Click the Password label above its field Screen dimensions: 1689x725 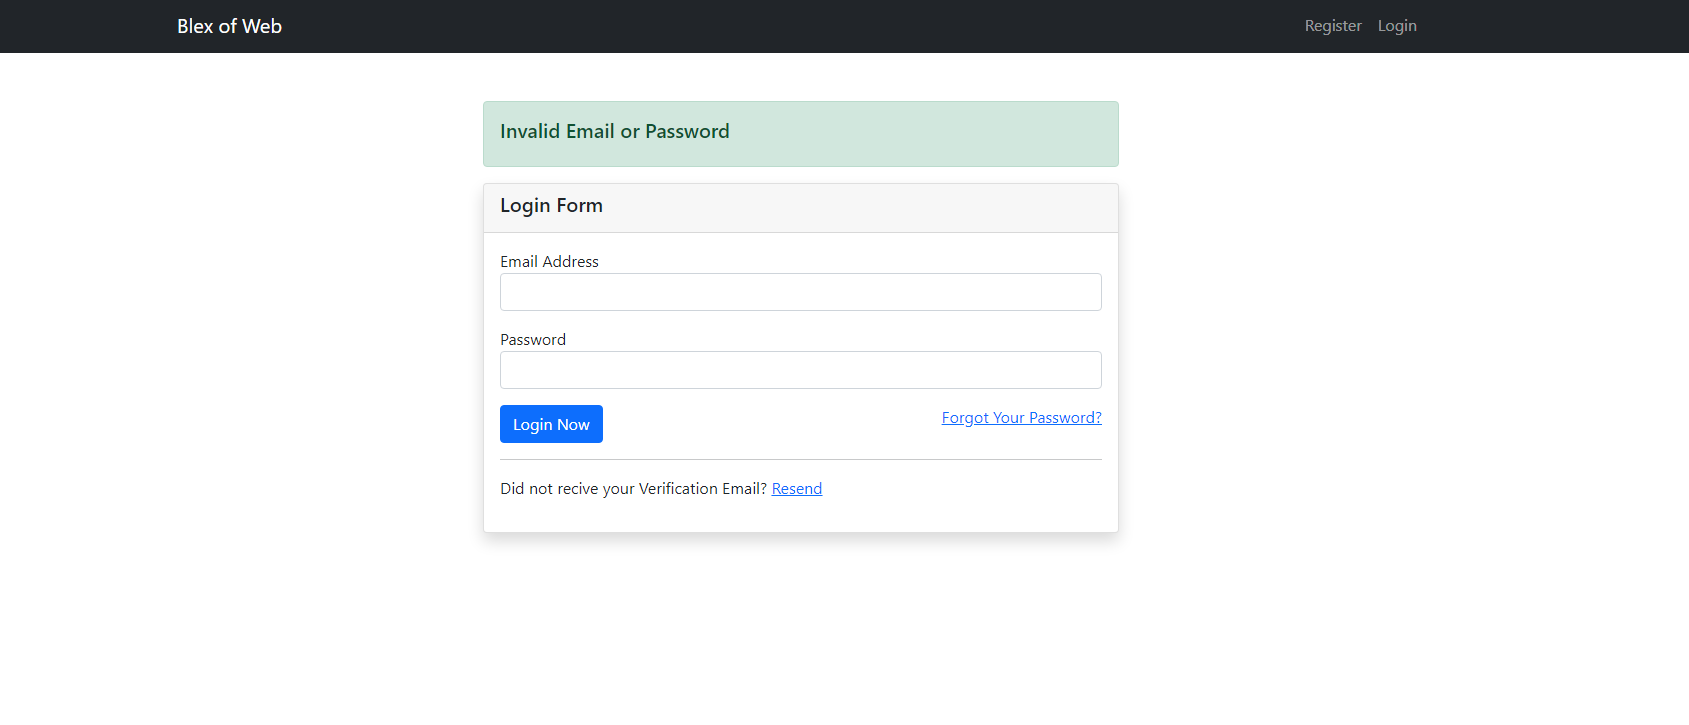point(532,339)
